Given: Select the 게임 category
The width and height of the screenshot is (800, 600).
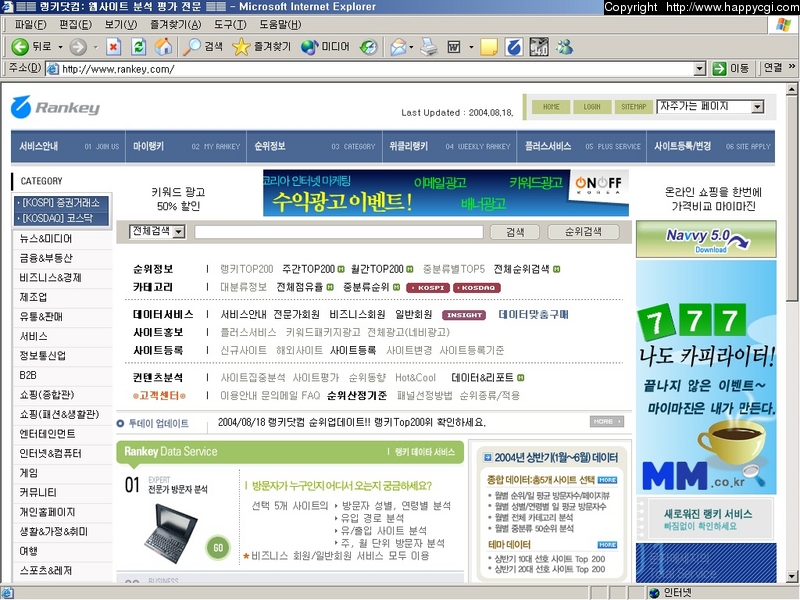Looking at the screenshot, I should click(x=28, y=473).
